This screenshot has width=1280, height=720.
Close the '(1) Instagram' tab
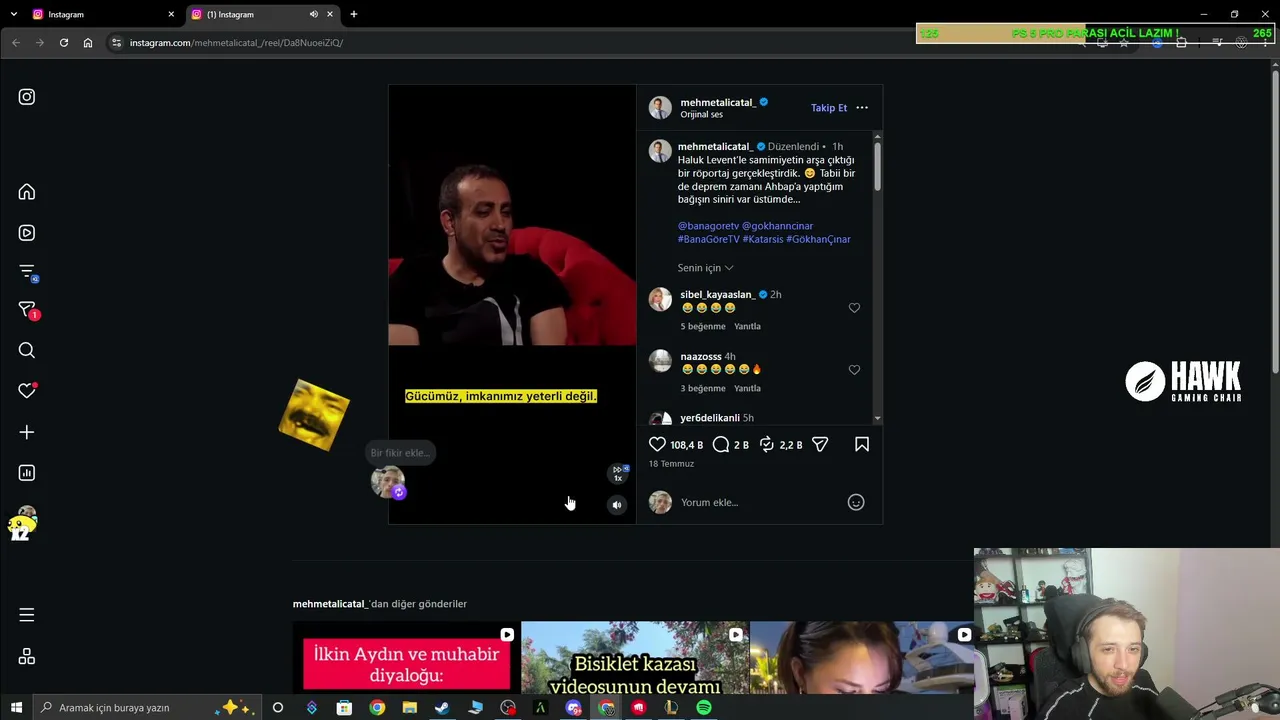330,14
